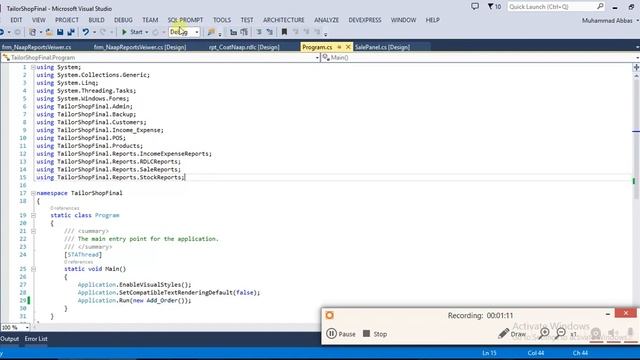Open the ANALYZE menu

327,20
